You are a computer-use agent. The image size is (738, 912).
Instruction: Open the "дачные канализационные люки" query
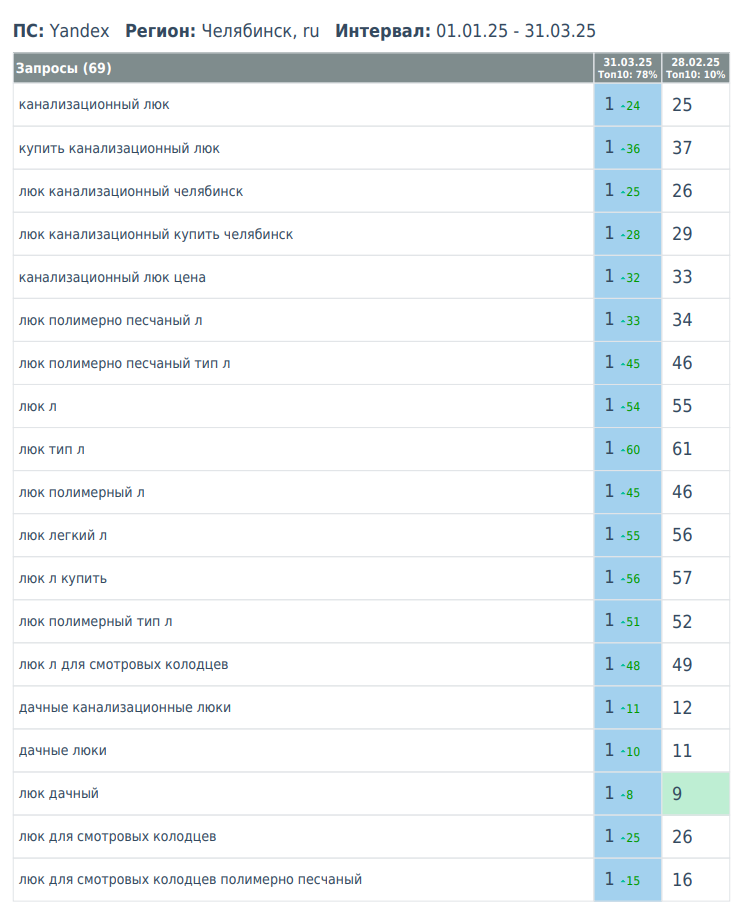[125, 707]
